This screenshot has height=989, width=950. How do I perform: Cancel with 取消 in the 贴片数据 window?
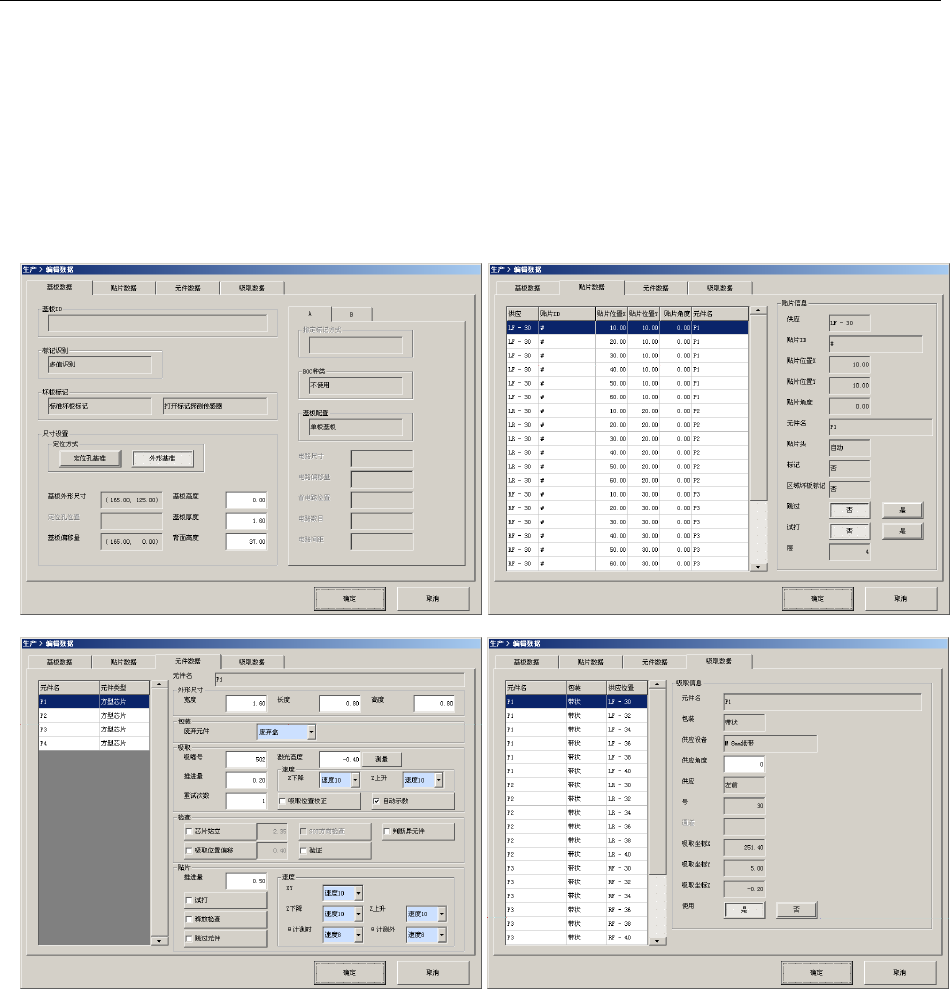click(900, 599)
